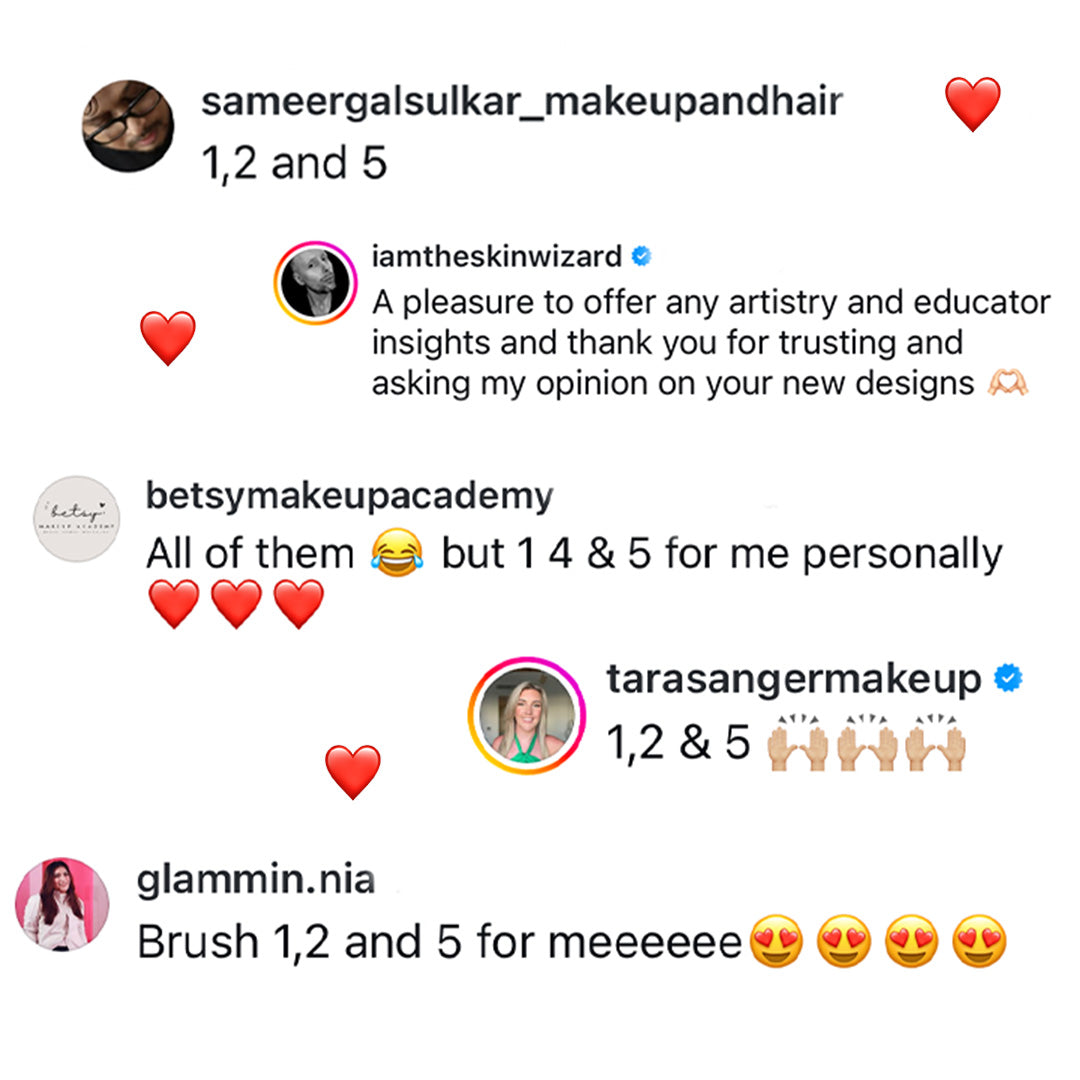
Task: Click tarasangermakeup's blue verified badge
Action: tap(1007, 680)
